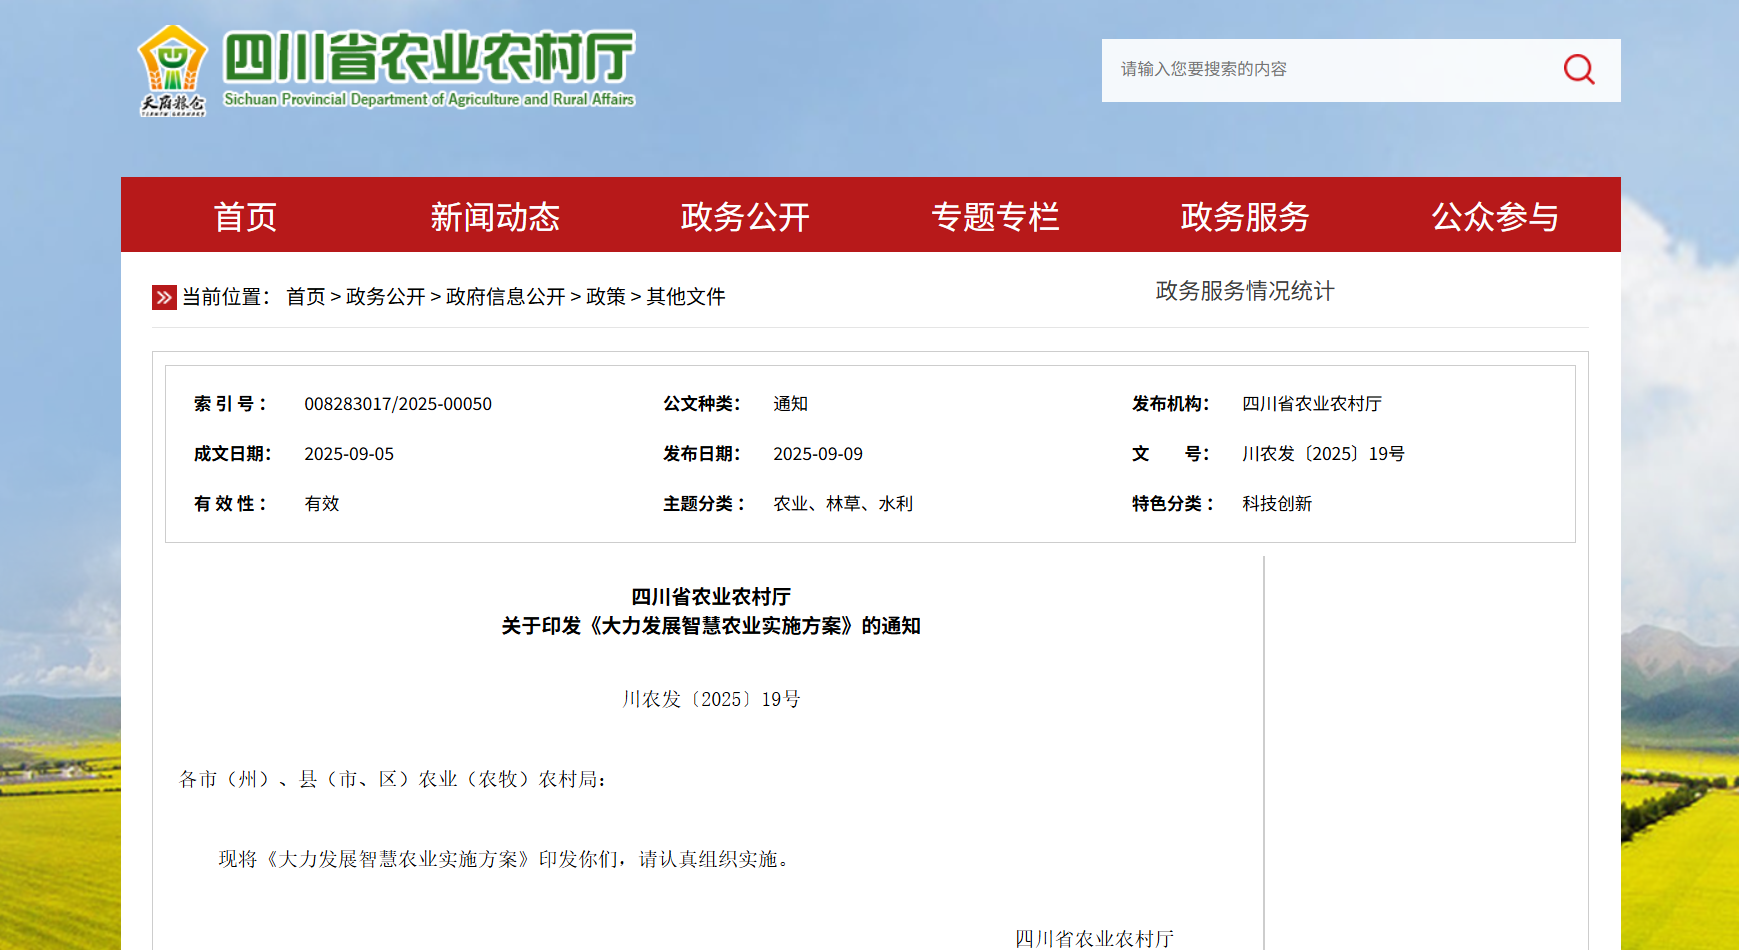Open the 首页 navigation menu item

[245, 216]
